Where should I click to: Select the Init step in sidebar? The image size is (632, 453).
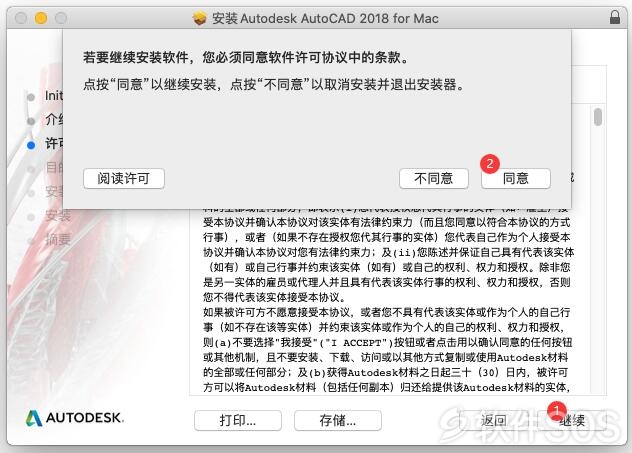coord(54,96)
